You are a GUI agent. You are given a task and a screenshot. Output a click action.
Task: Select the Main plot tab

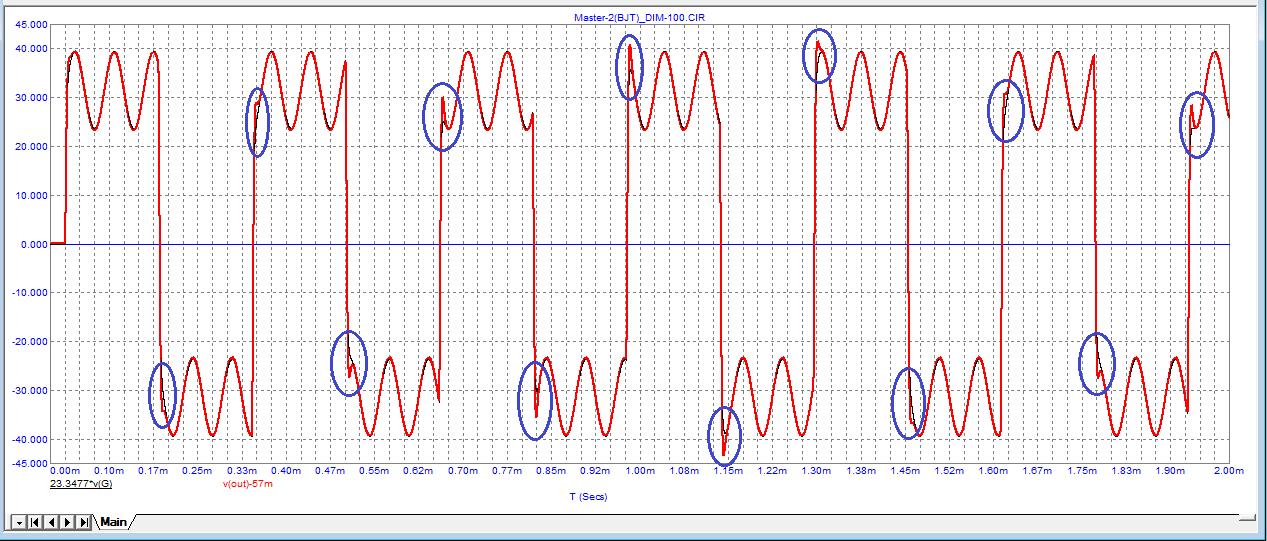[113, 522]
